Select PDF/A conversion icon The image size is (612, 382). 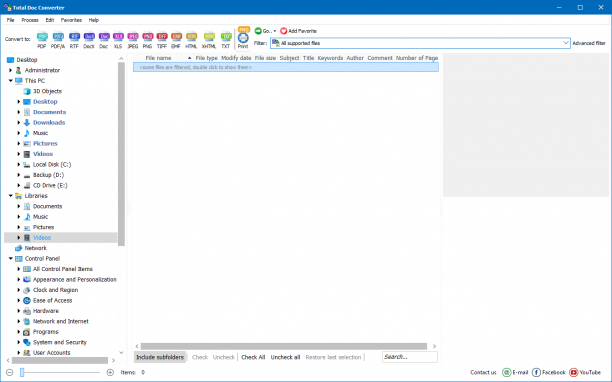tap(58, 40)
